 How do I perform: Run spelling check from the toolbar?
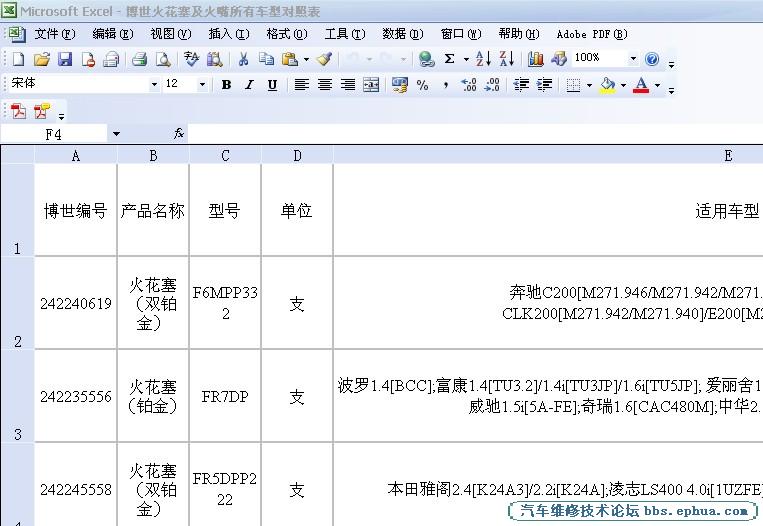pos(191,59)
